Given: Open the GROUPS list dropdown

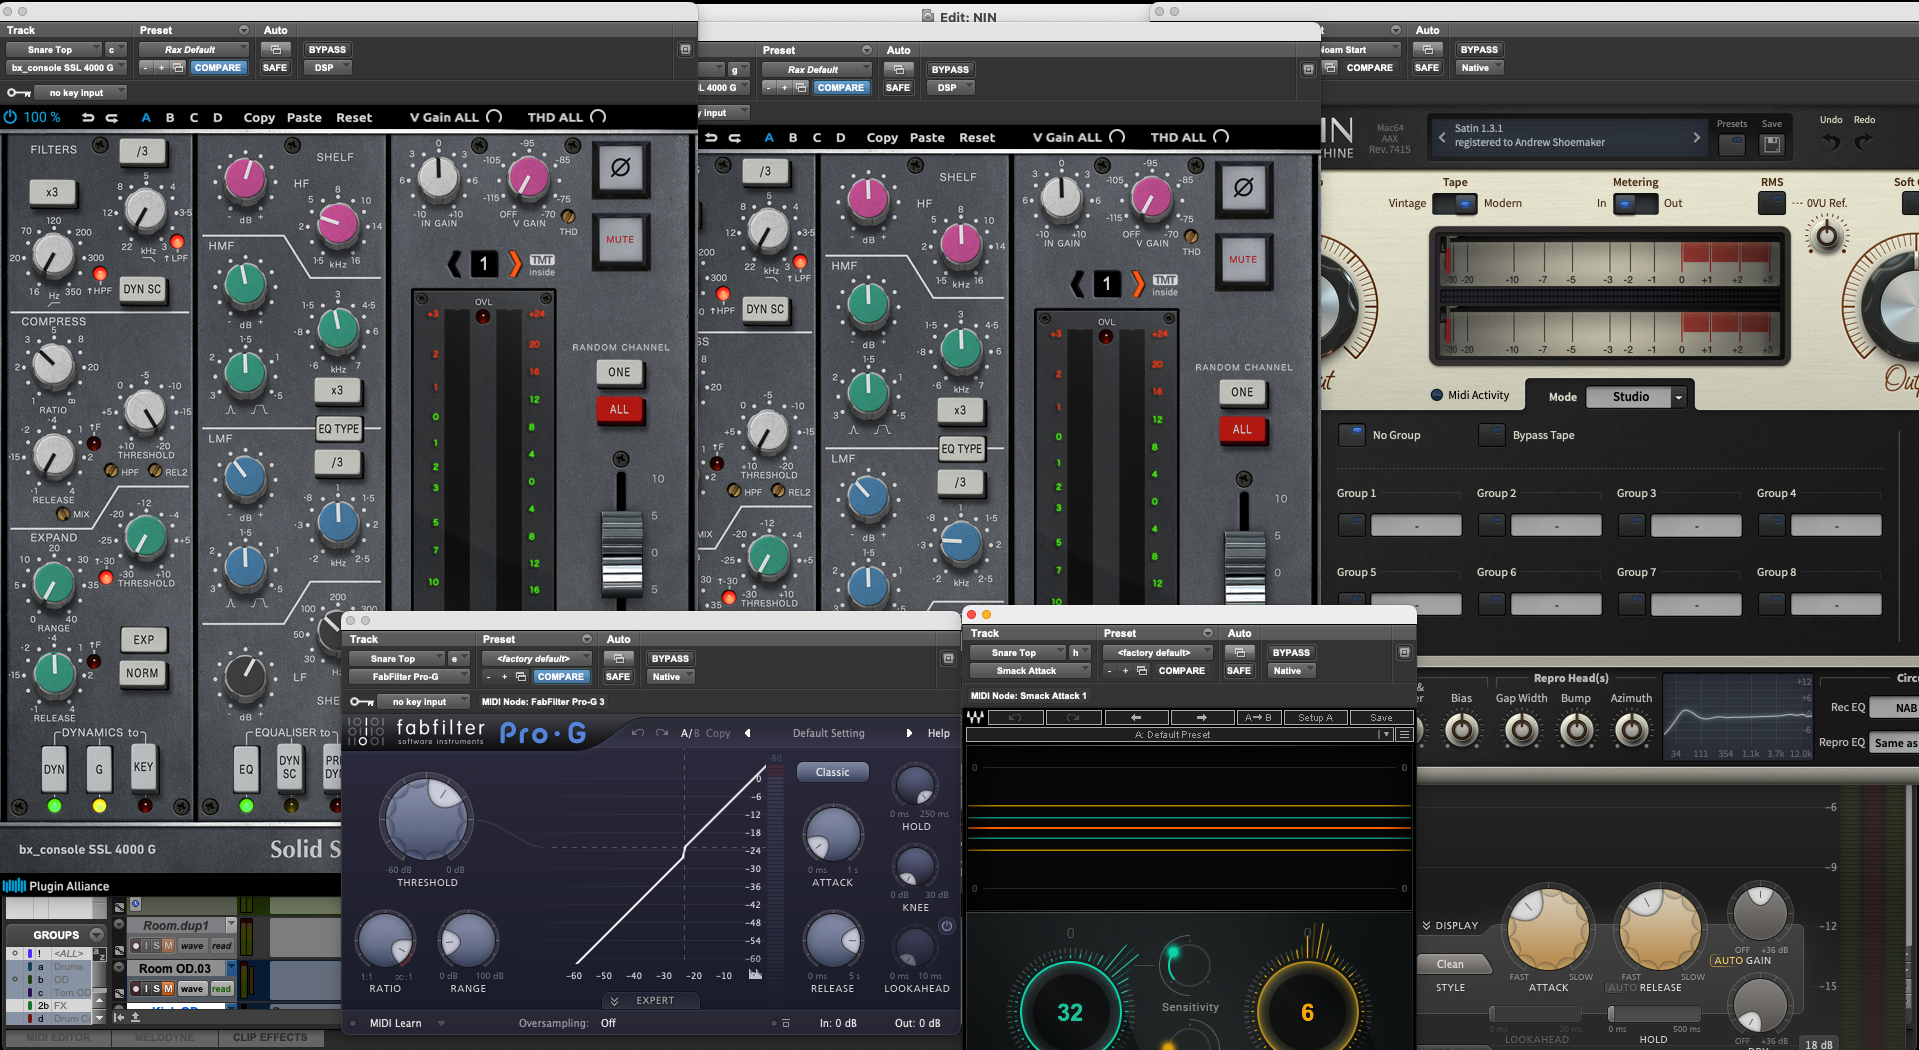Looking at the screenshot, I should tap(97, 935).
